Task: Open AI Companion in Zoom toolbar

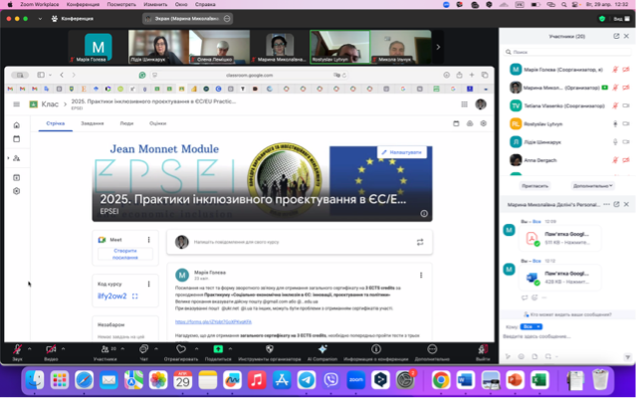Action: (322, 352)
